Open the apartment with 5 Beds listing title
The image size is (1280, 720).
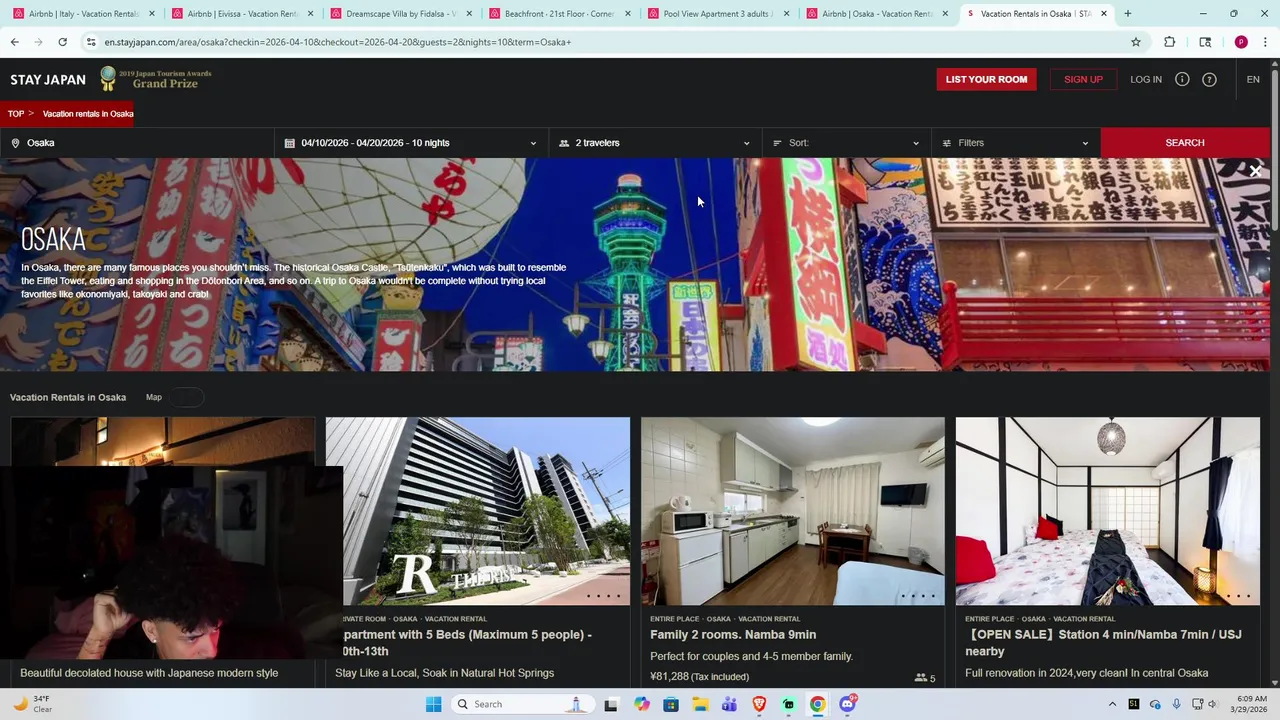coord(467,642)
